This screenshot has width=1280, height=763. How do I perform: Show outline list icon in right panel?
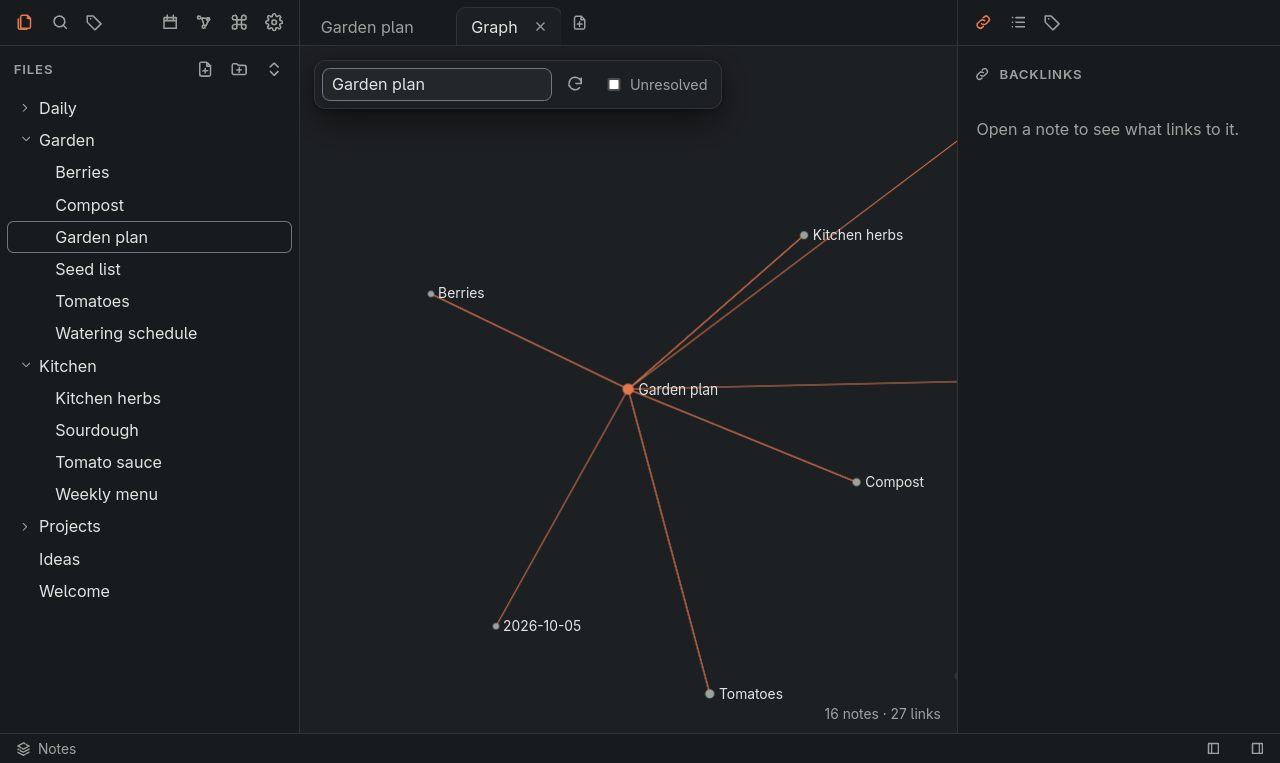[x=1018, y=22]
